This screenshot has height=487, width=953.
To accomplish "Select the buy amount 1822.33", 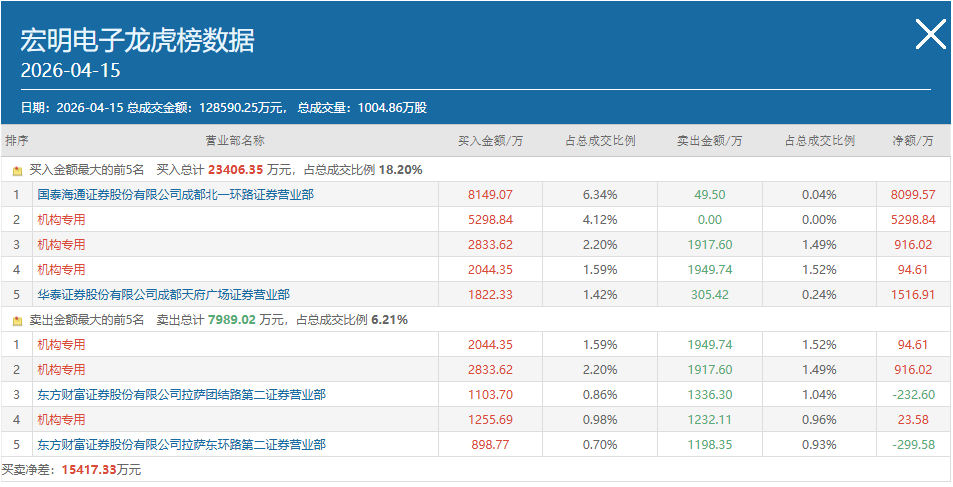I will [490, 295].
